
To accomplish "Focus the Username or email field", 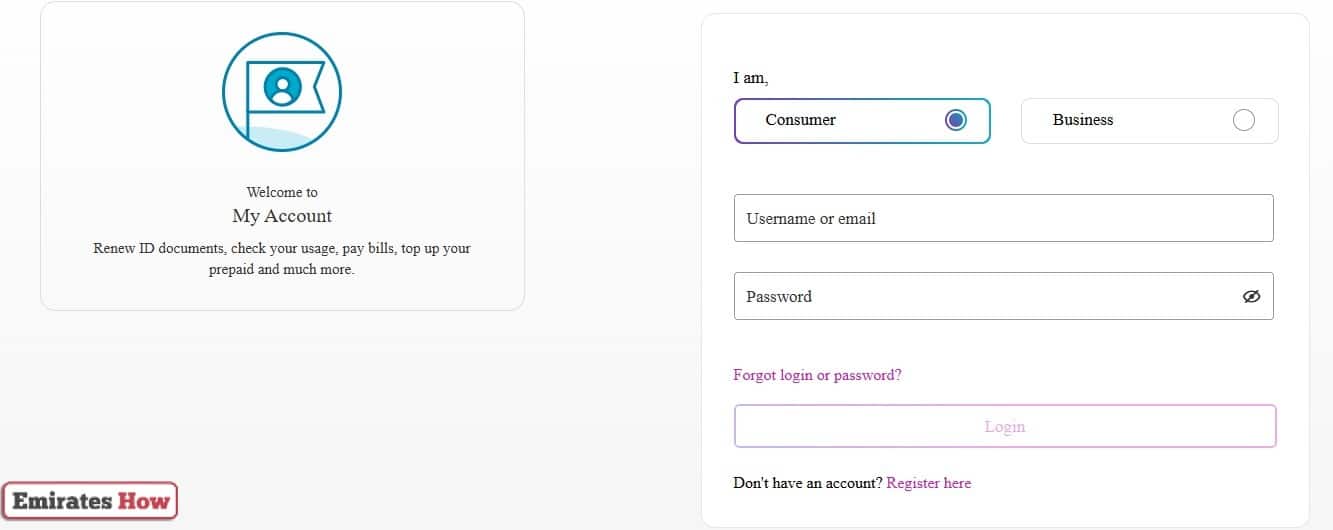I will click(x=1003, y=218).
